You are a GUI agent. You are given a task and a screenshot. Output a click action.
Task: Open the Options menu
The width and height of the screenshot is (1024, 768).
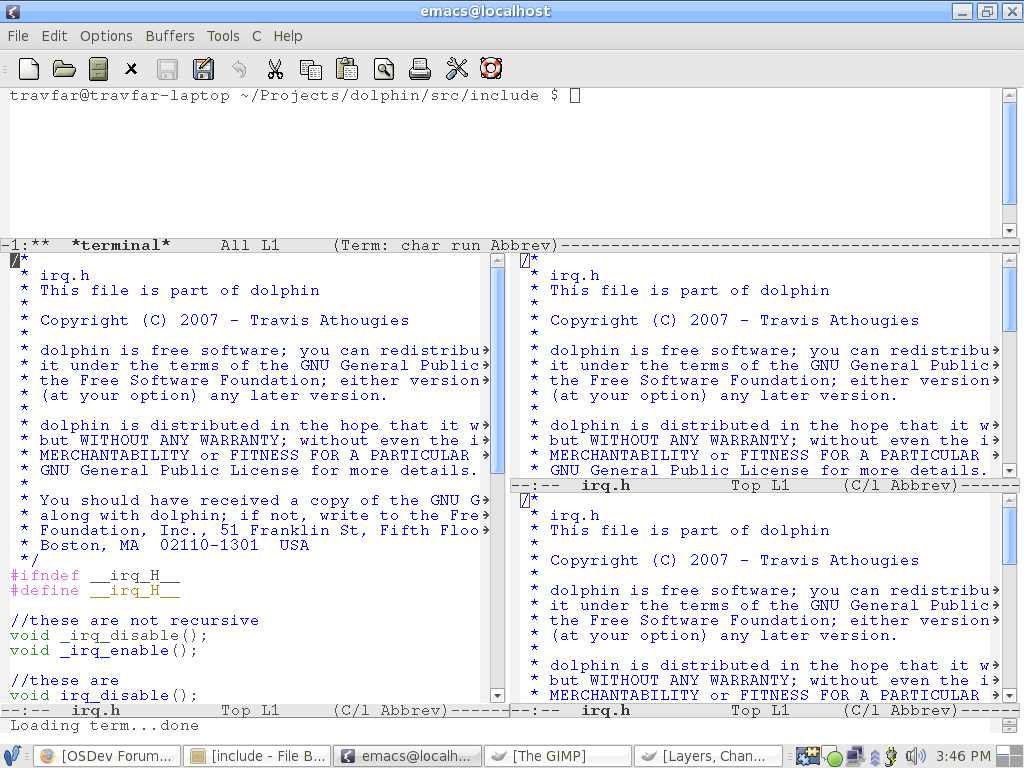click(106, 36)
